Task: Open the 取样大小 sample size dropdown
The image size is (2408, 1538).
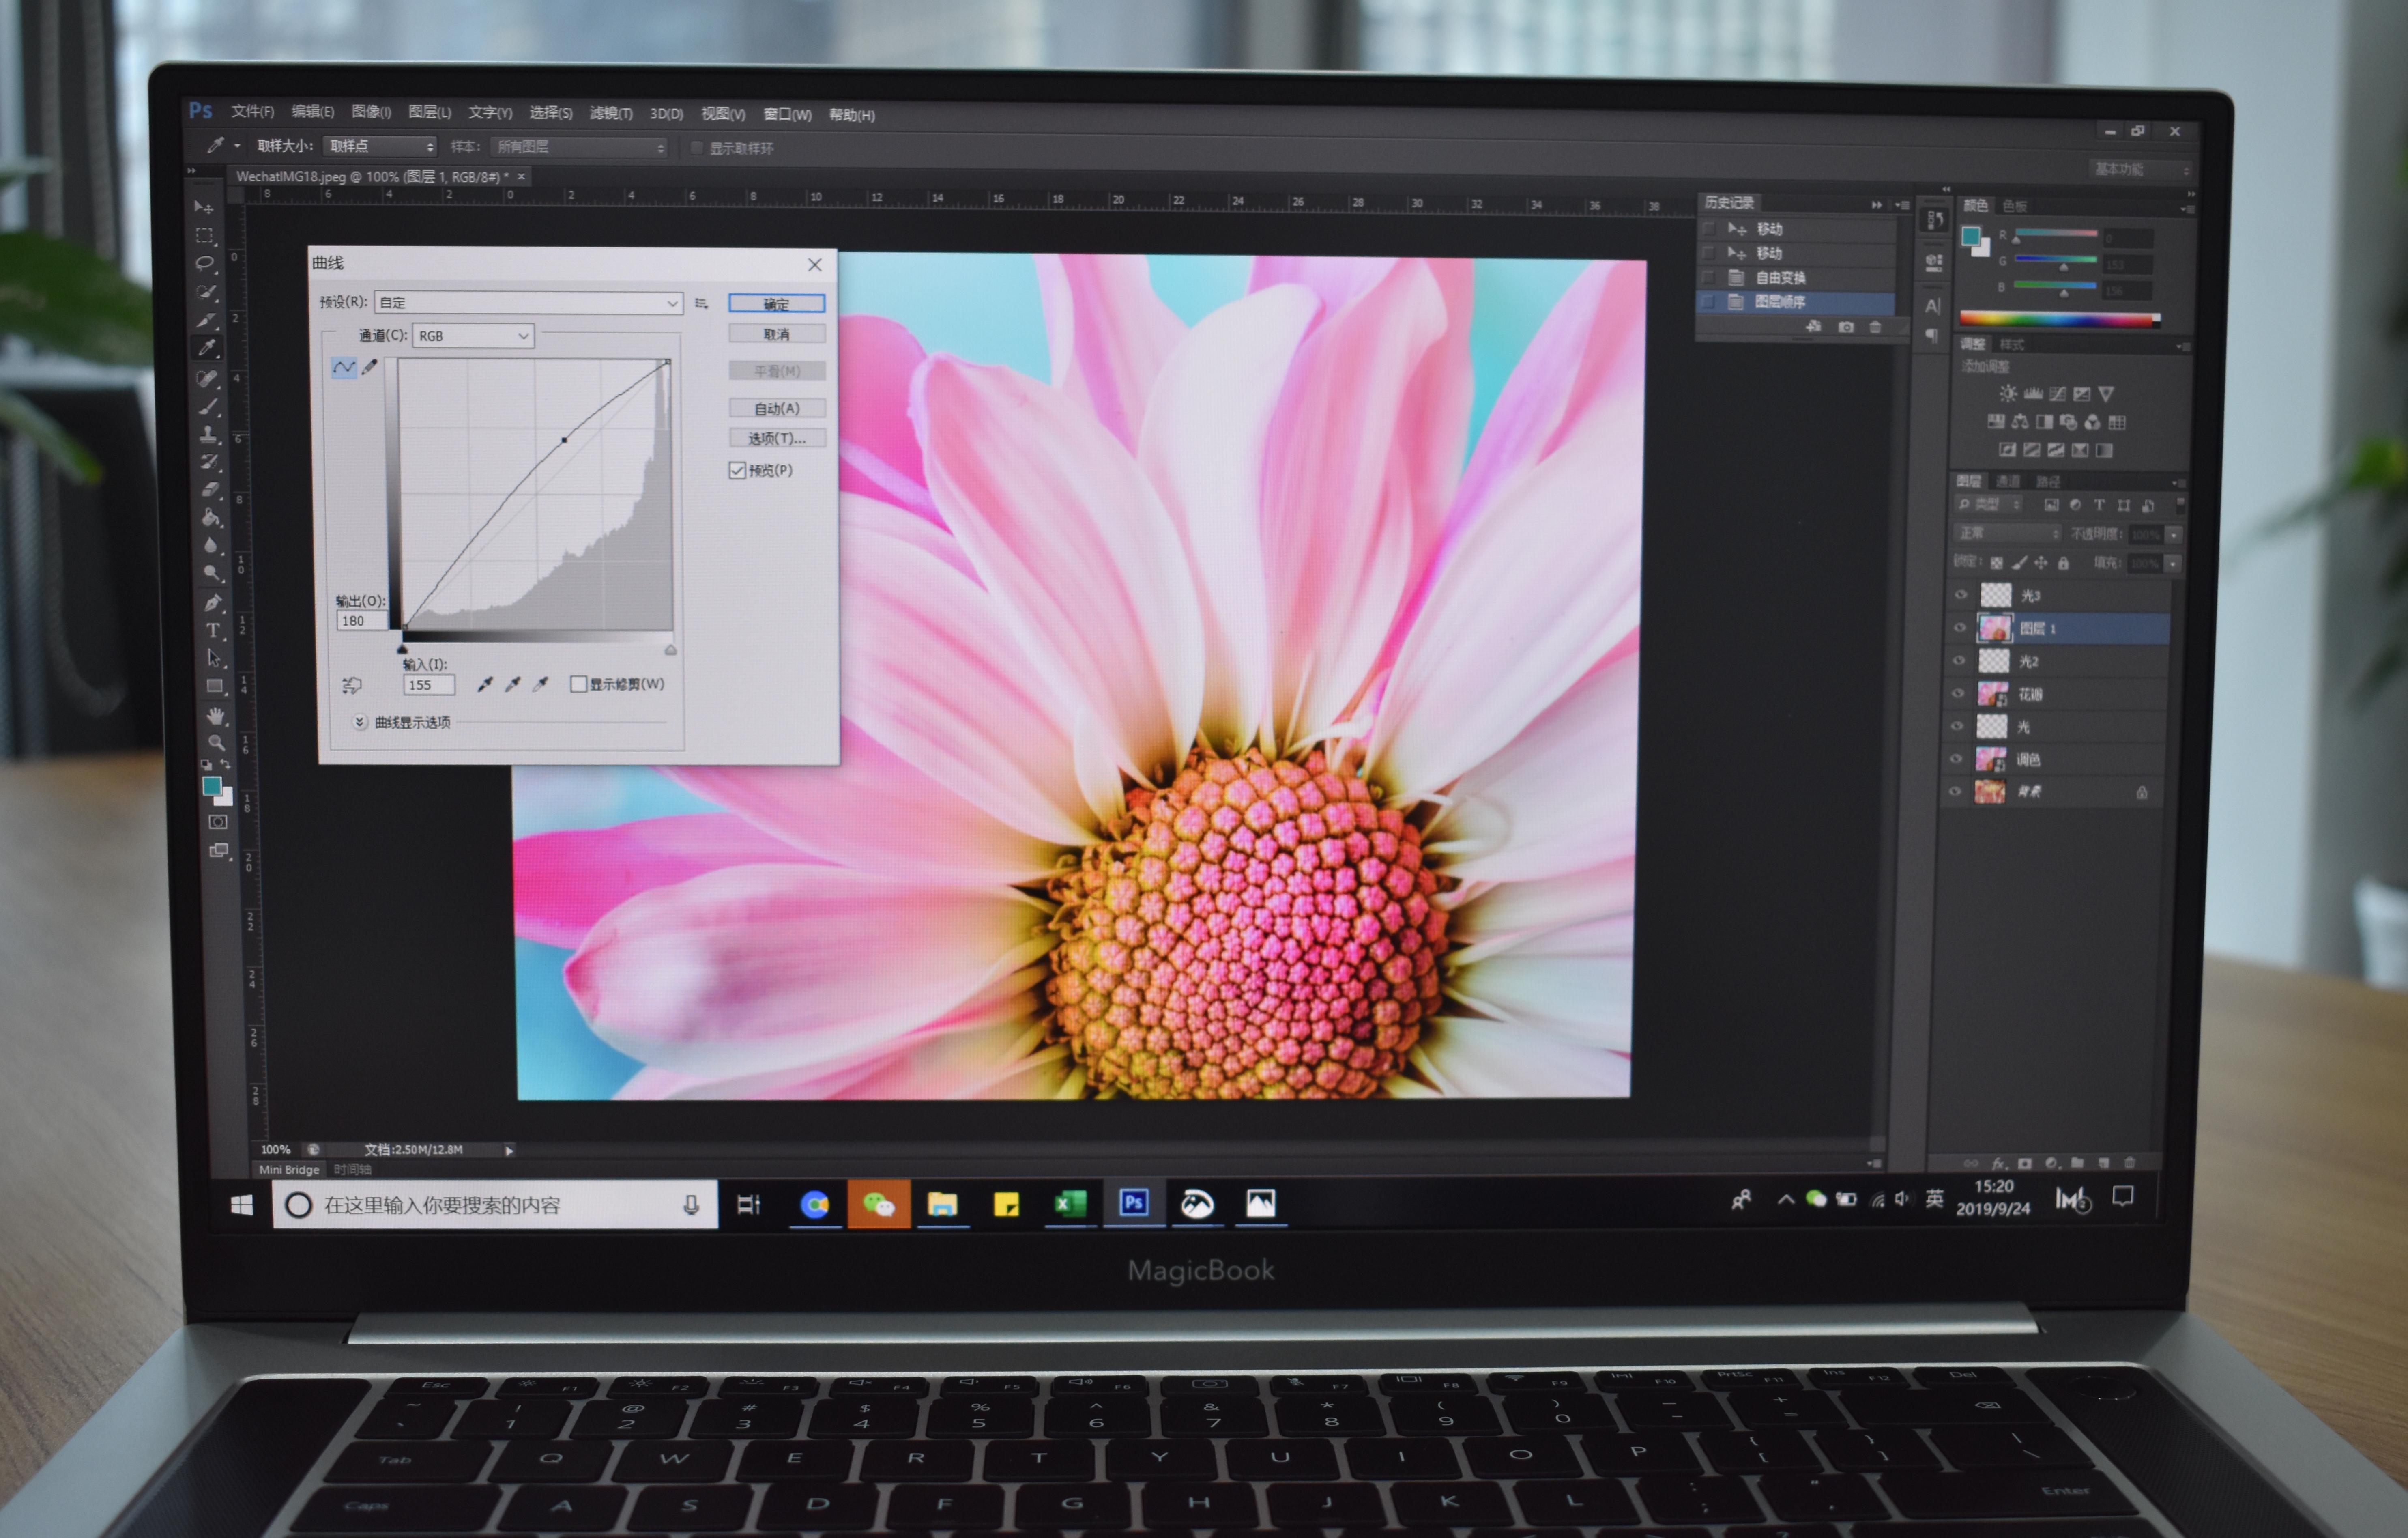Action: (x=380, y=147)
